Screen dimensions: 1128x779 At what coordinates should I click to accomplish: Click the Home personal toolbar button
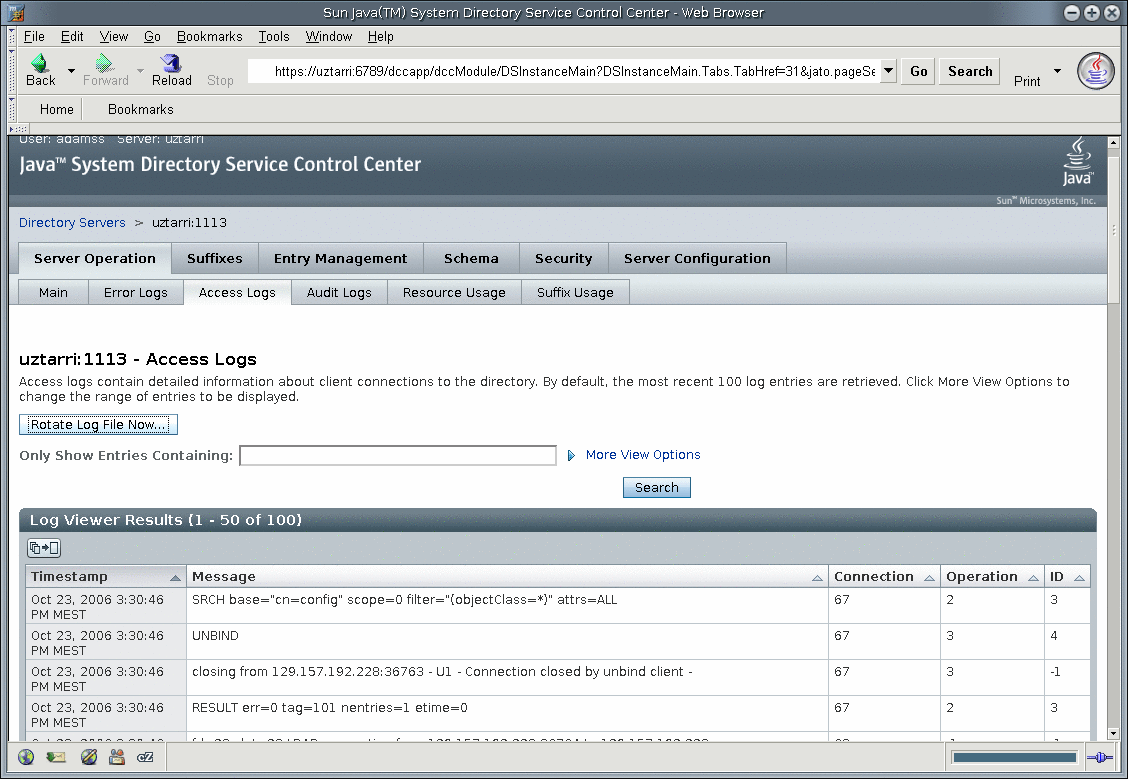pos(57,109)
